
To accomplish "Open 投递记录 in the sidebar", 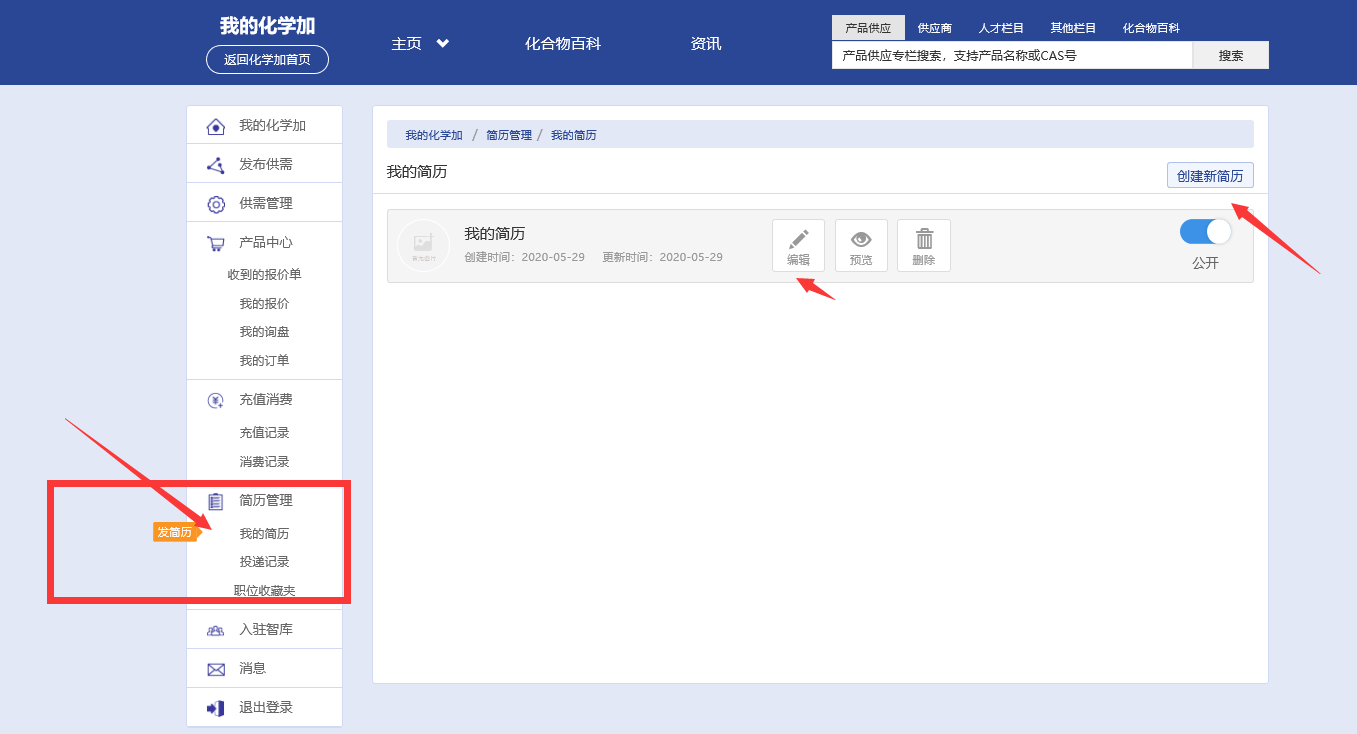I will (264, 562).
